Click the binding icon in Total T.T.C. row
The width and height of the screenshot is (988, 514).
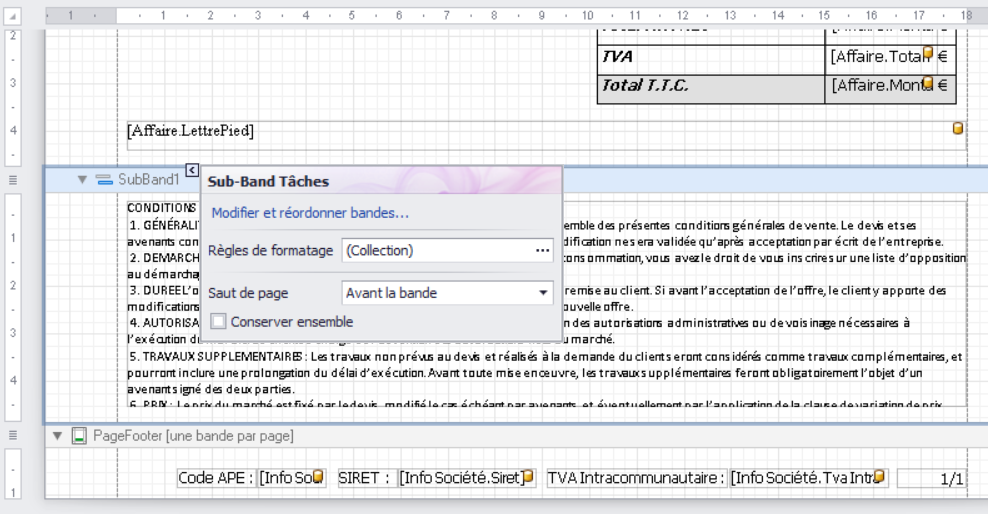tap(928, 83)
